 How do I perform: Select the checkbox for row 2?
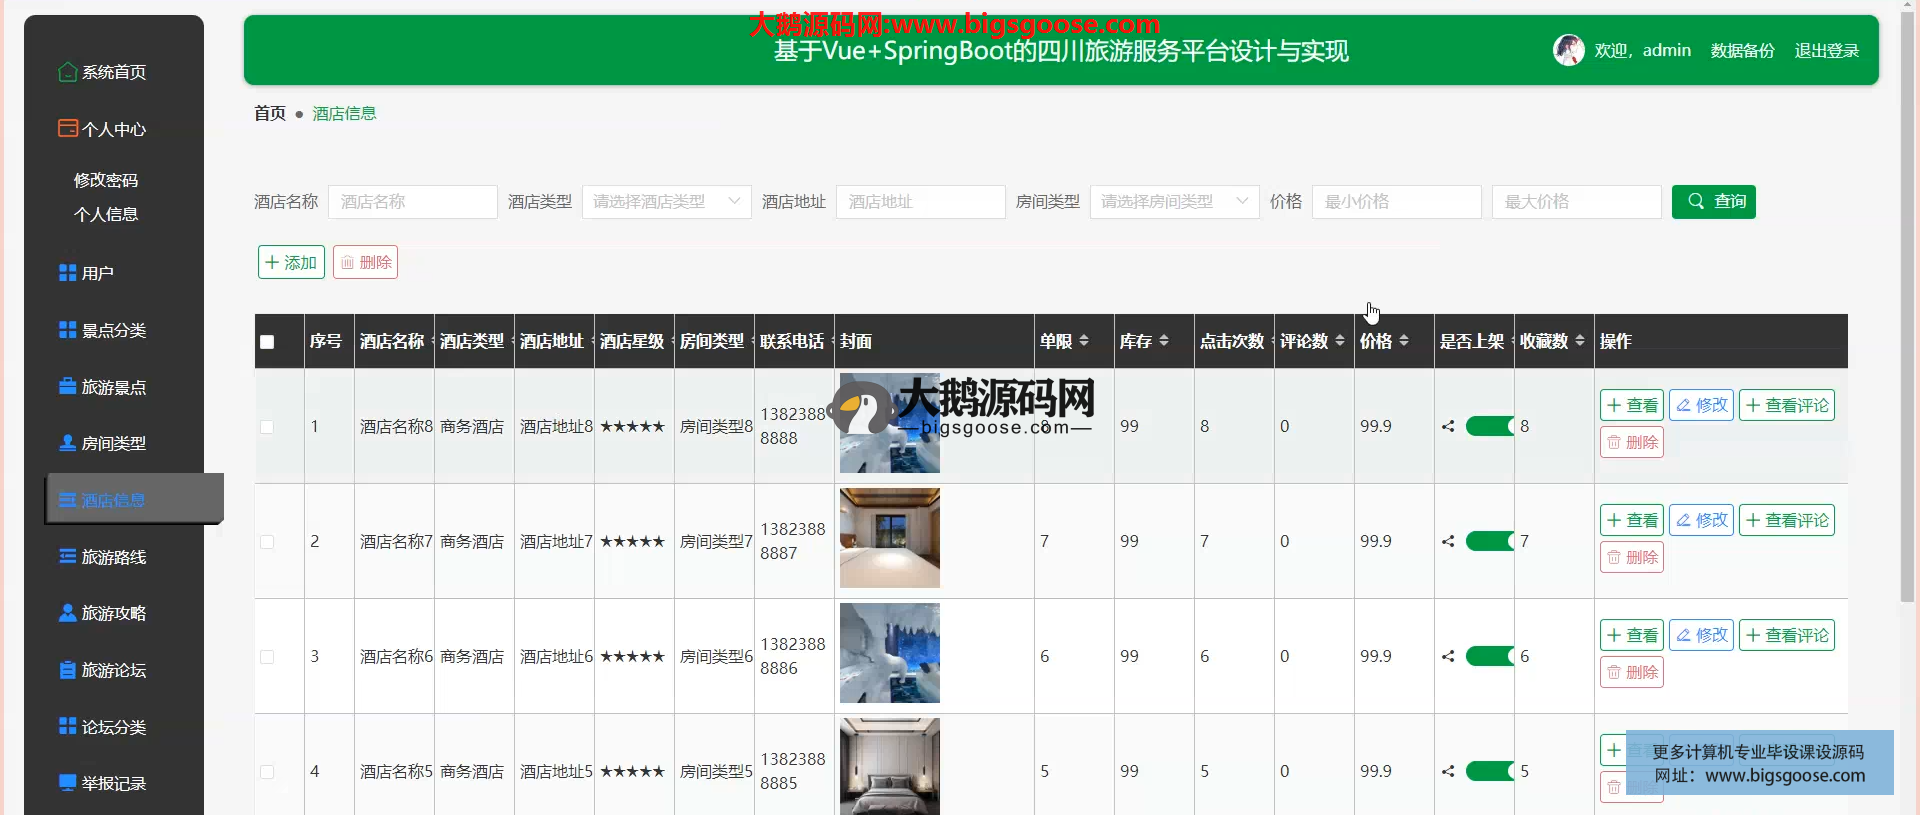coord(267,542)
